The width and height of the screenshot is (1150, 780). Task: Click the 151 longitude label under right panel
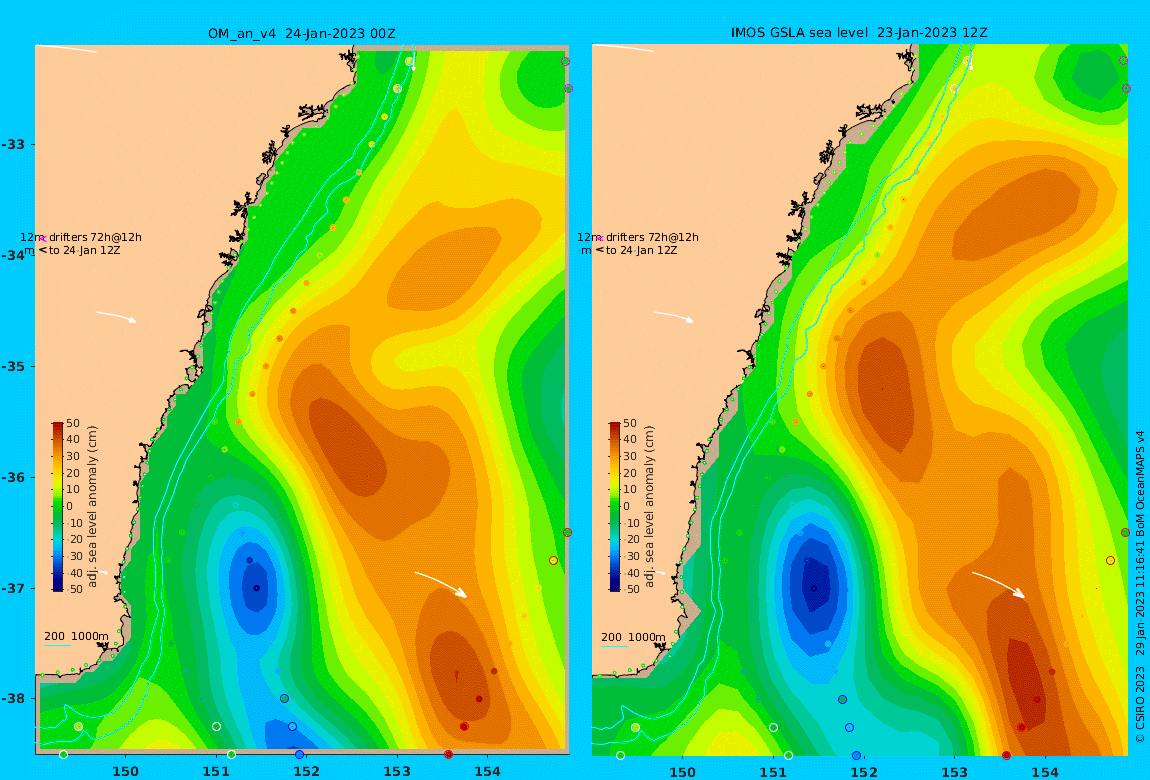tap(773, 772)
